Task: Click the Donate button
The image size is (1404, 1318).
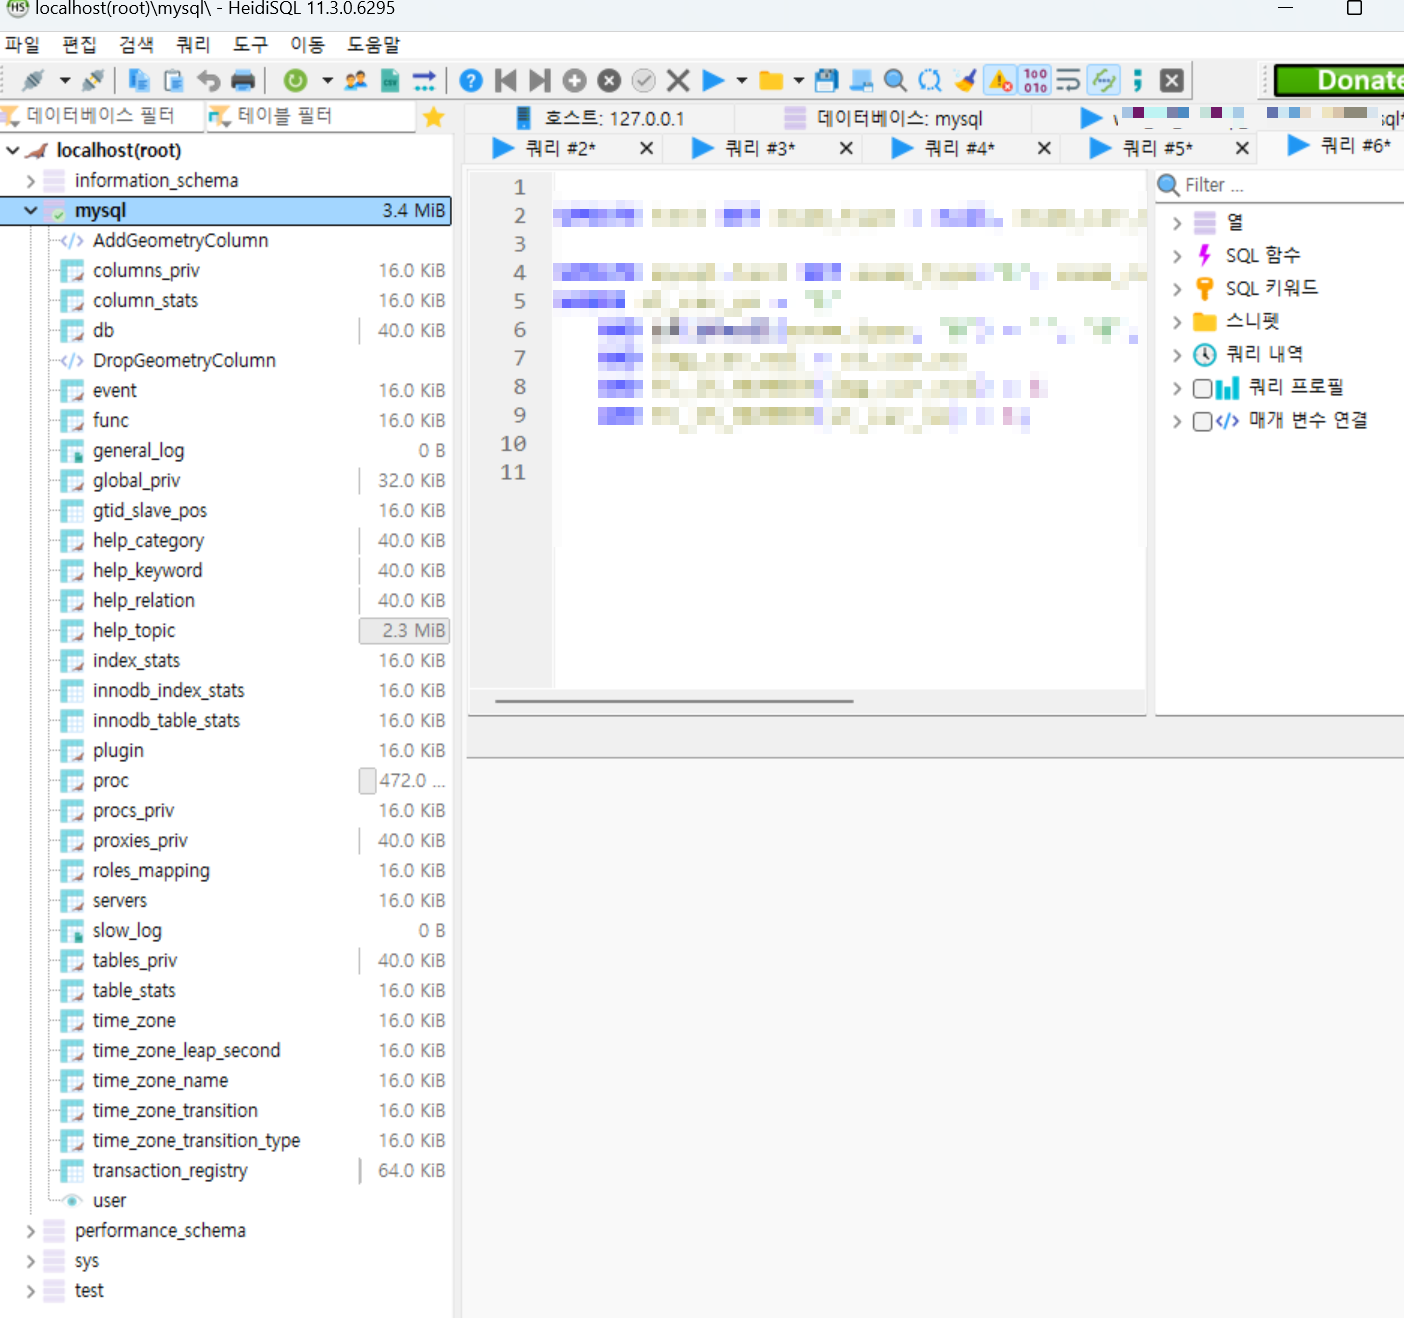Action: point(1340,80)
